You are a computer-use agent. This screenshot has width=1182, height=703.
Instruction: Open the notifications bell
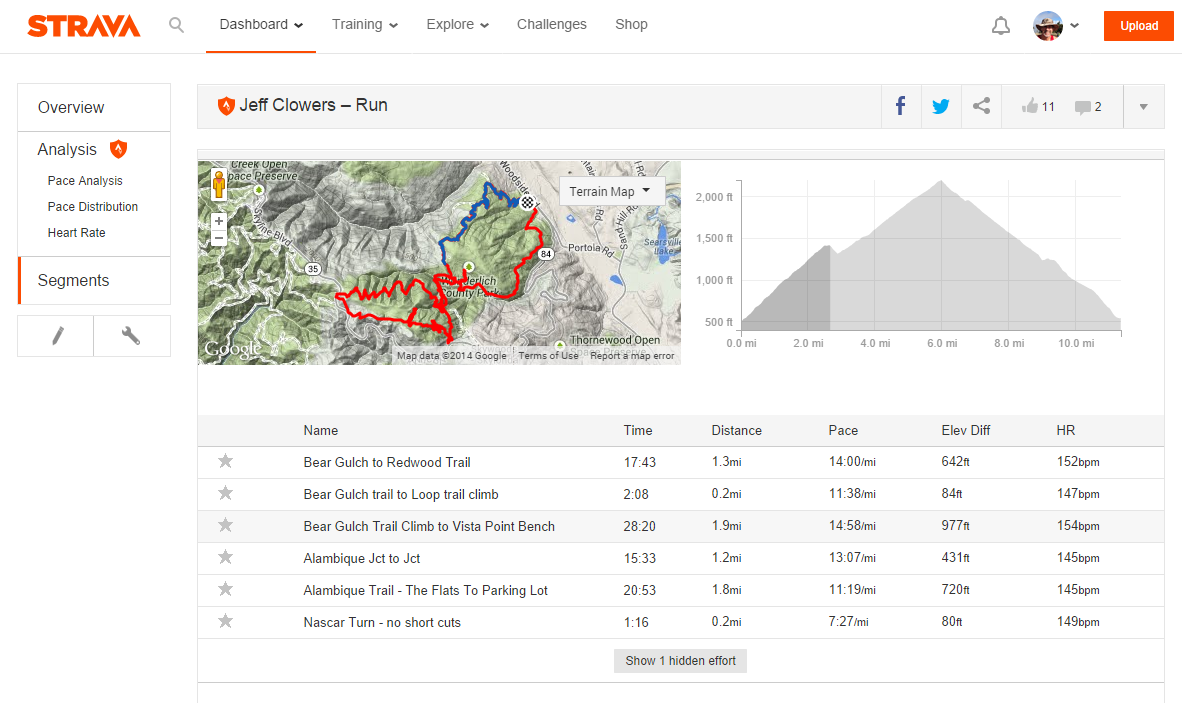pos(1001,25)
